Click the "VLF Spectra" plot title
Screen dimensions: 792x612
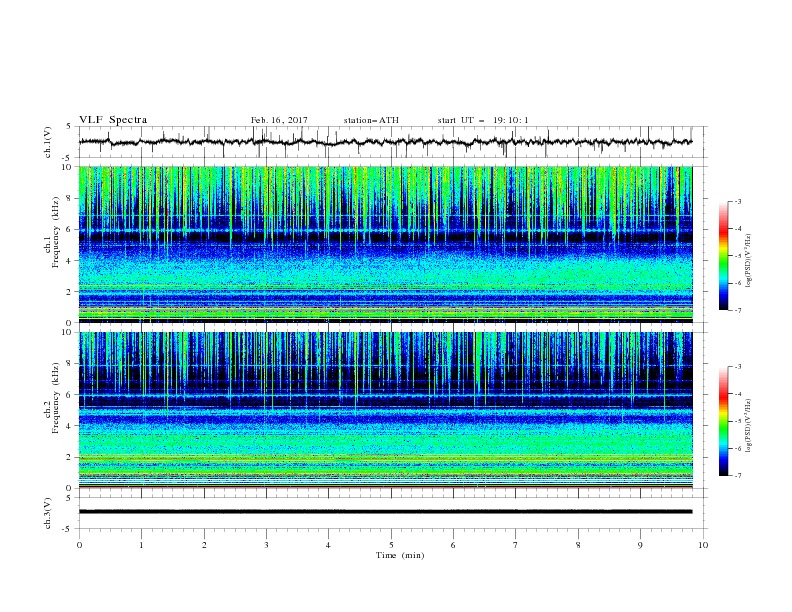pyautogui.click(x=113, y=120)
